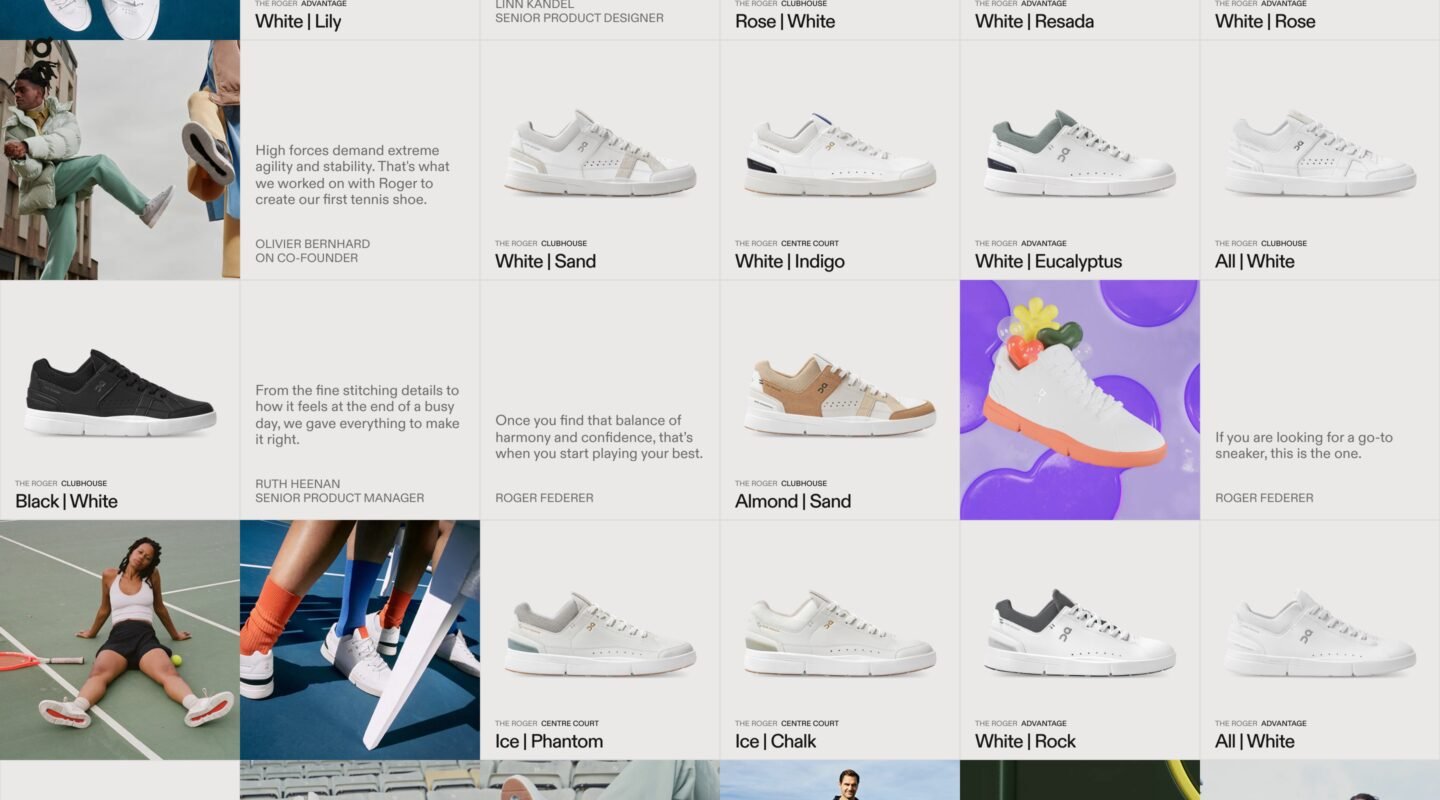Open the purple artwork with orange-soled shoe
Image resolution: width=1440 pixels, height=800 pixels.
click(1080, 400)
